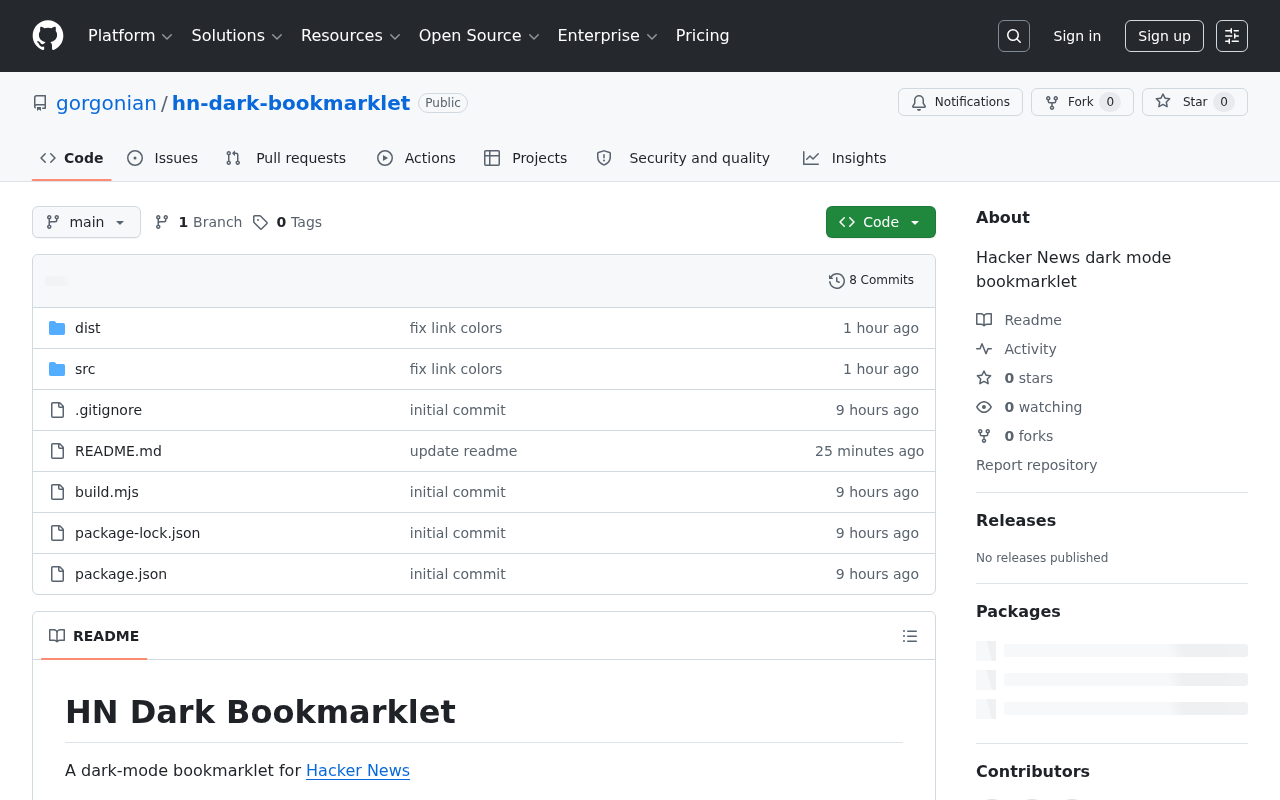Expand the Enterprise menu

607,36
